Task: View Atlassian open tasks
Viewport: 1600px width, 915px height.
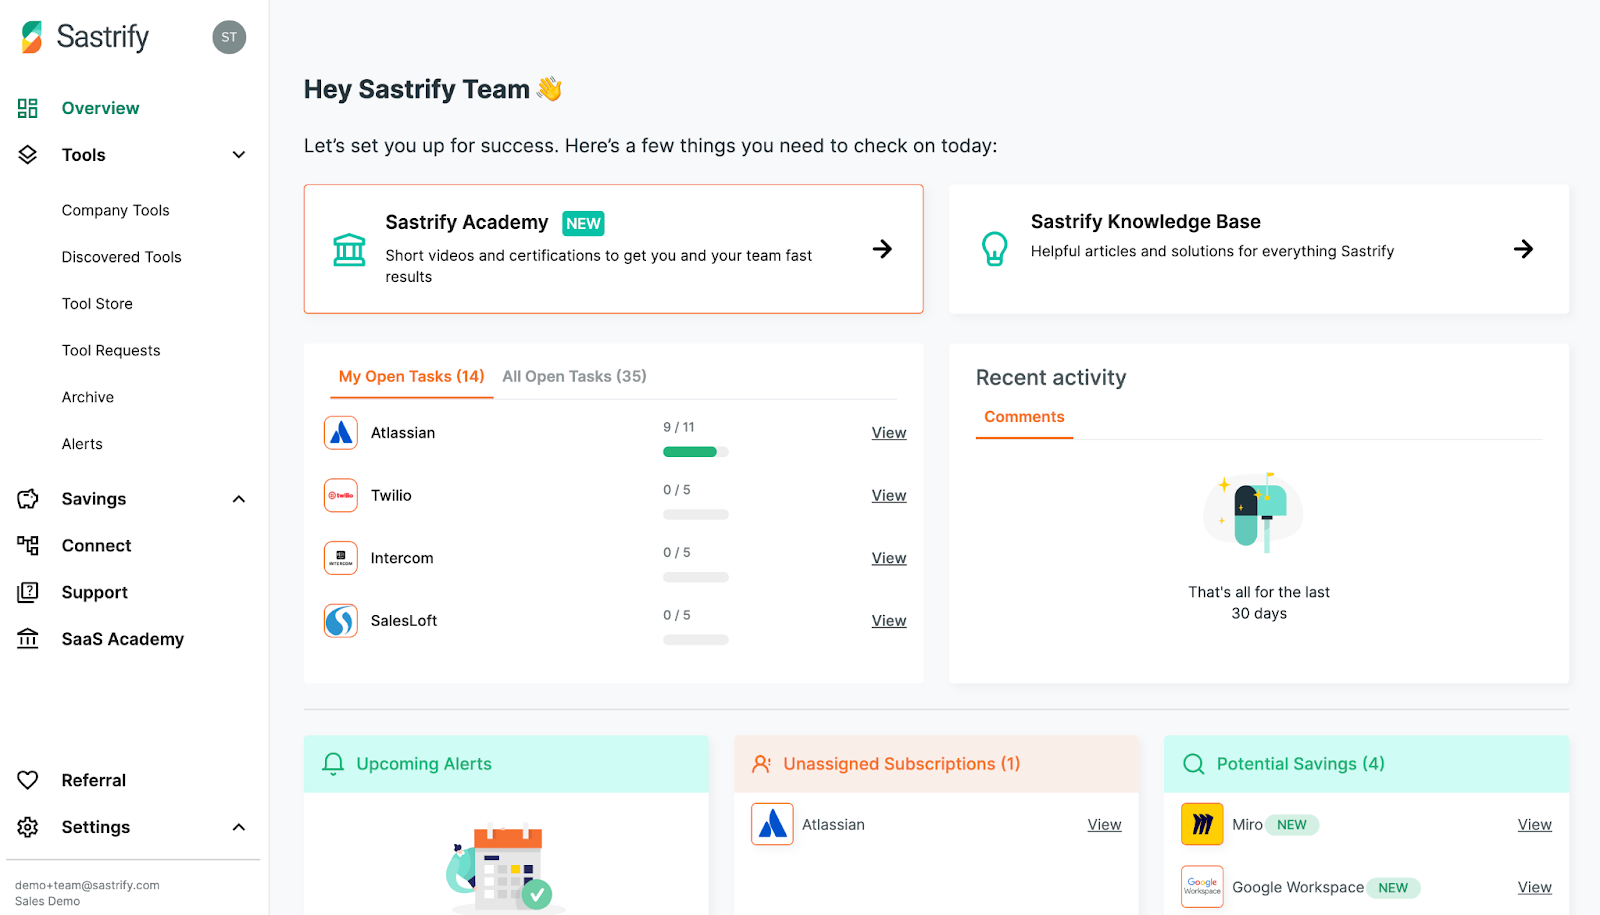Action: coord(889,433)
